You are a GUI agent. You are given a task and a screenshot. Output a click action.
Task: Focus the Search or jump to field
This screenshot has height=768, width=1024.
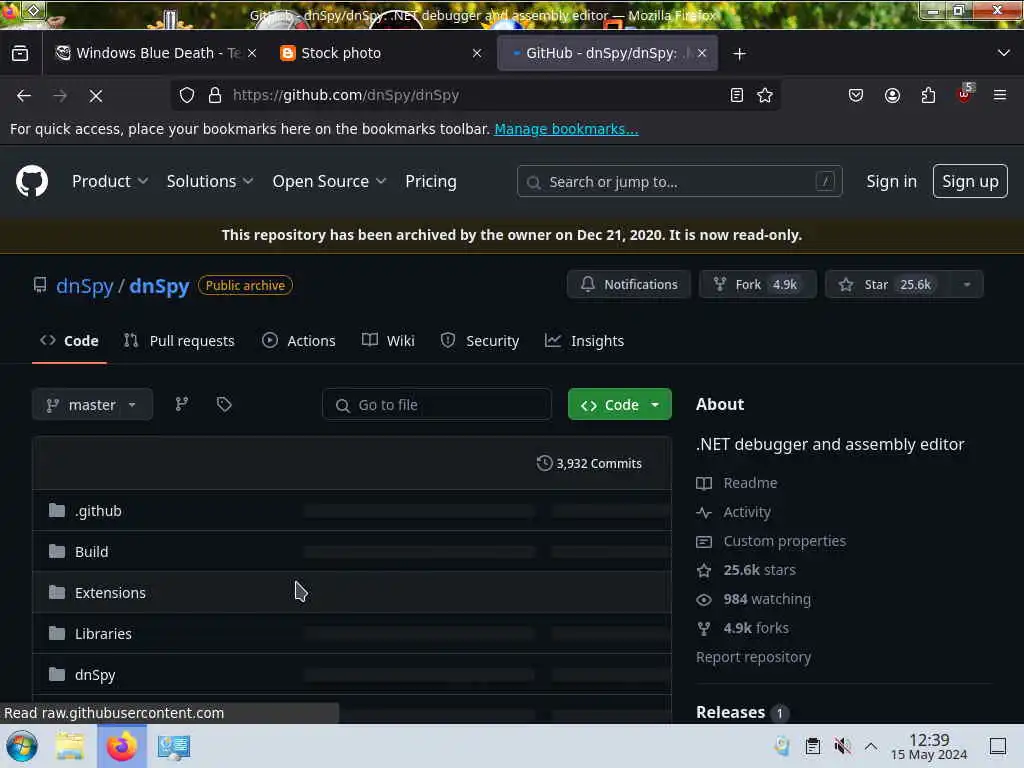(679, 182)
